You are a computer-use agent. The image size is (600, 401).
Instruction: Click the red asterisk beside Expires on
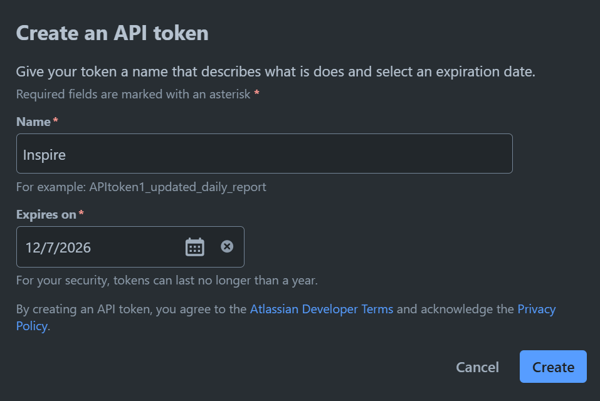(81, 214)
